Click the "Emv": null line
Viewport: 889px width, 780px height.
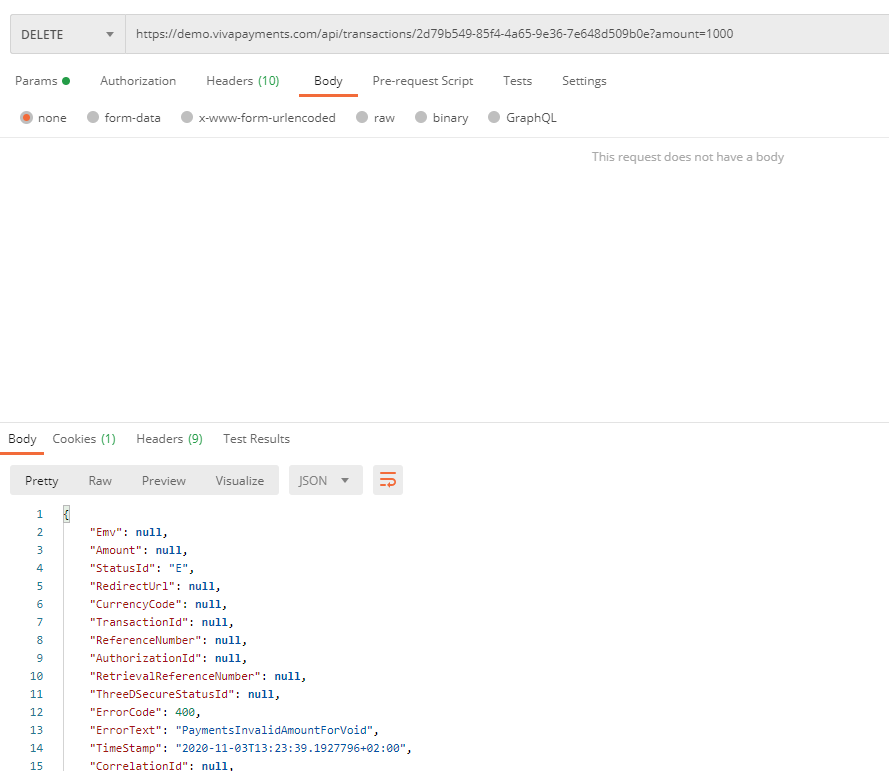128,532
